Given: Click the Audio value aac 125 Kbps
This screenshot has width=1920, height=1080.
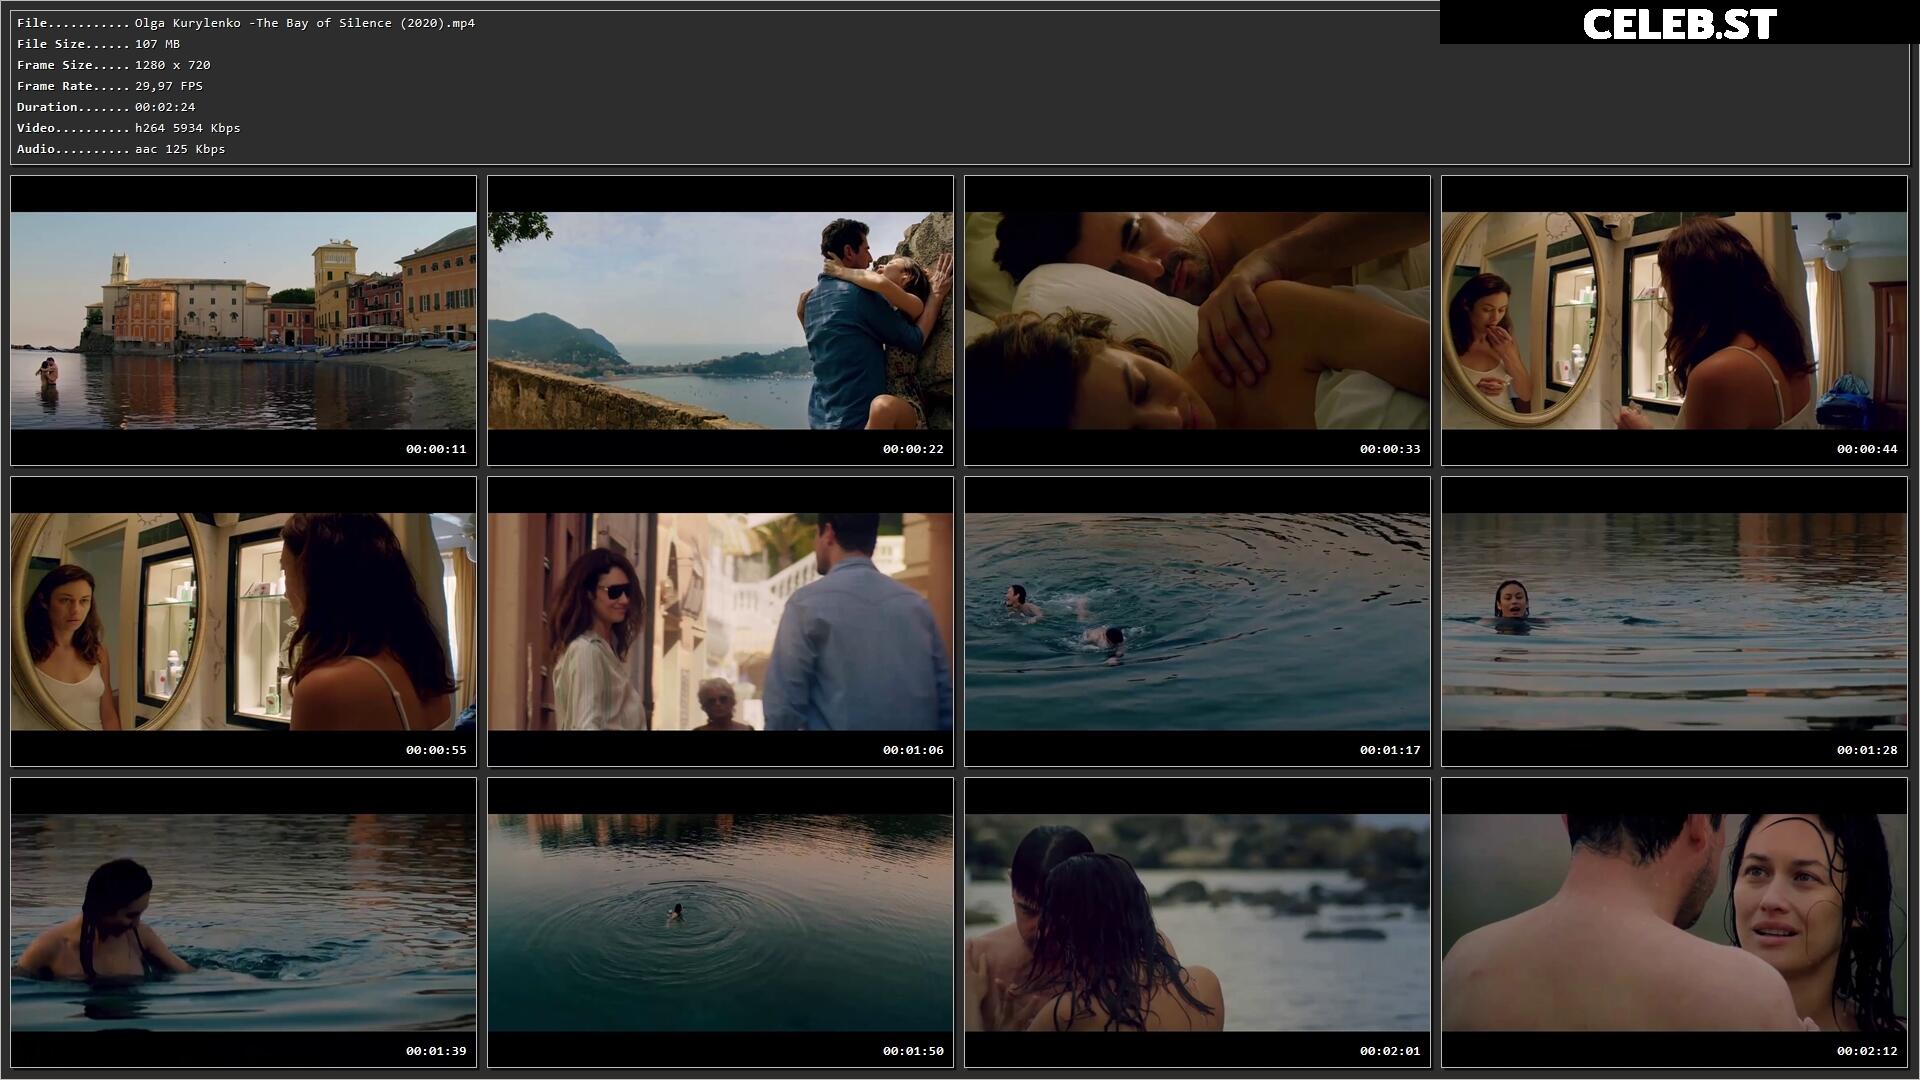Looking at the screenshot, I should pyautogui.click(x=180, y=149).
